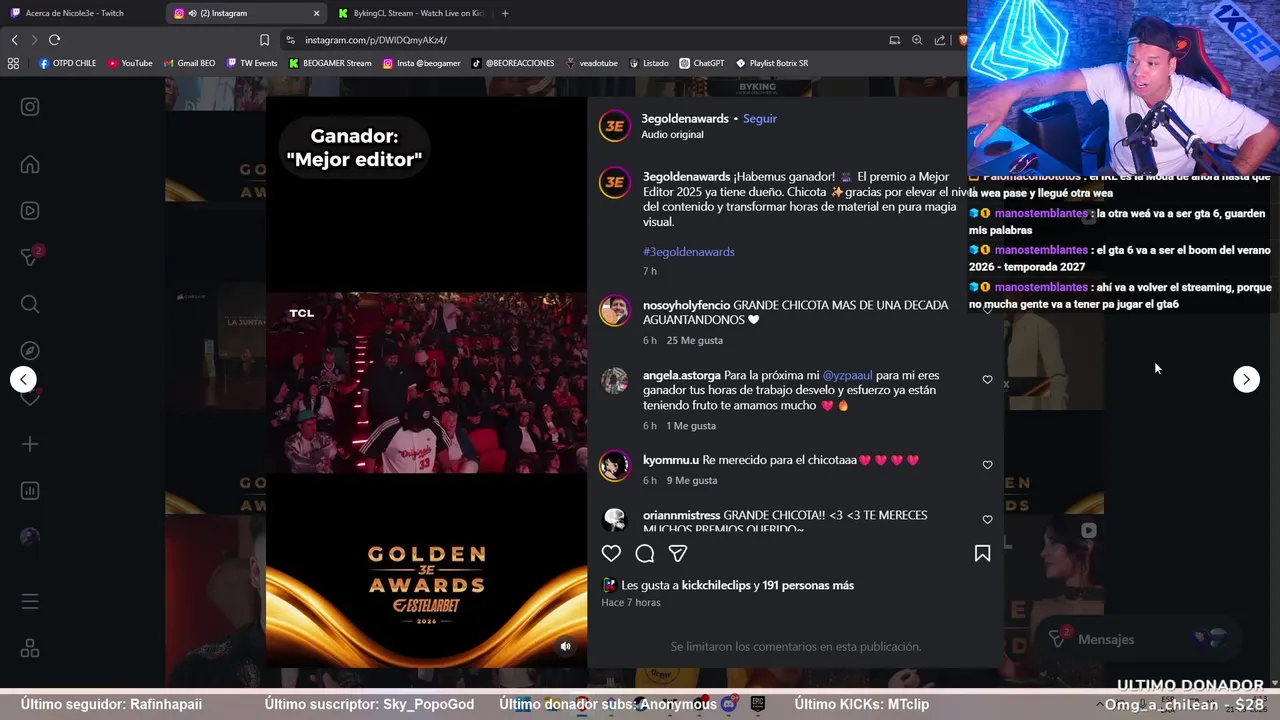Open OTPD CHILE bookmark
Viewport: 1280px width, 720px height.
click(x=67, y=63)
